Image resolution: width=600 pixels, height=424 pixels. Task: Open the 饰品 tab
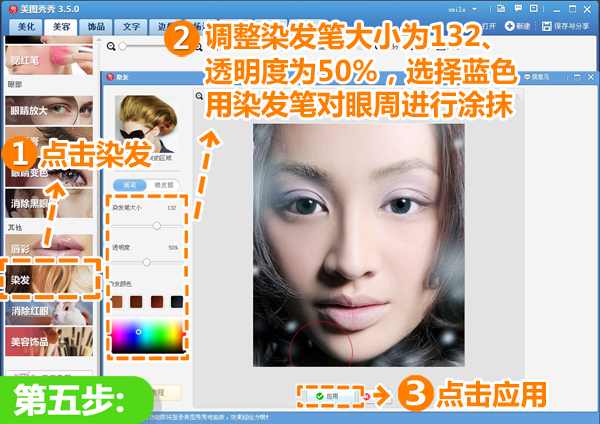click(96, 27)
